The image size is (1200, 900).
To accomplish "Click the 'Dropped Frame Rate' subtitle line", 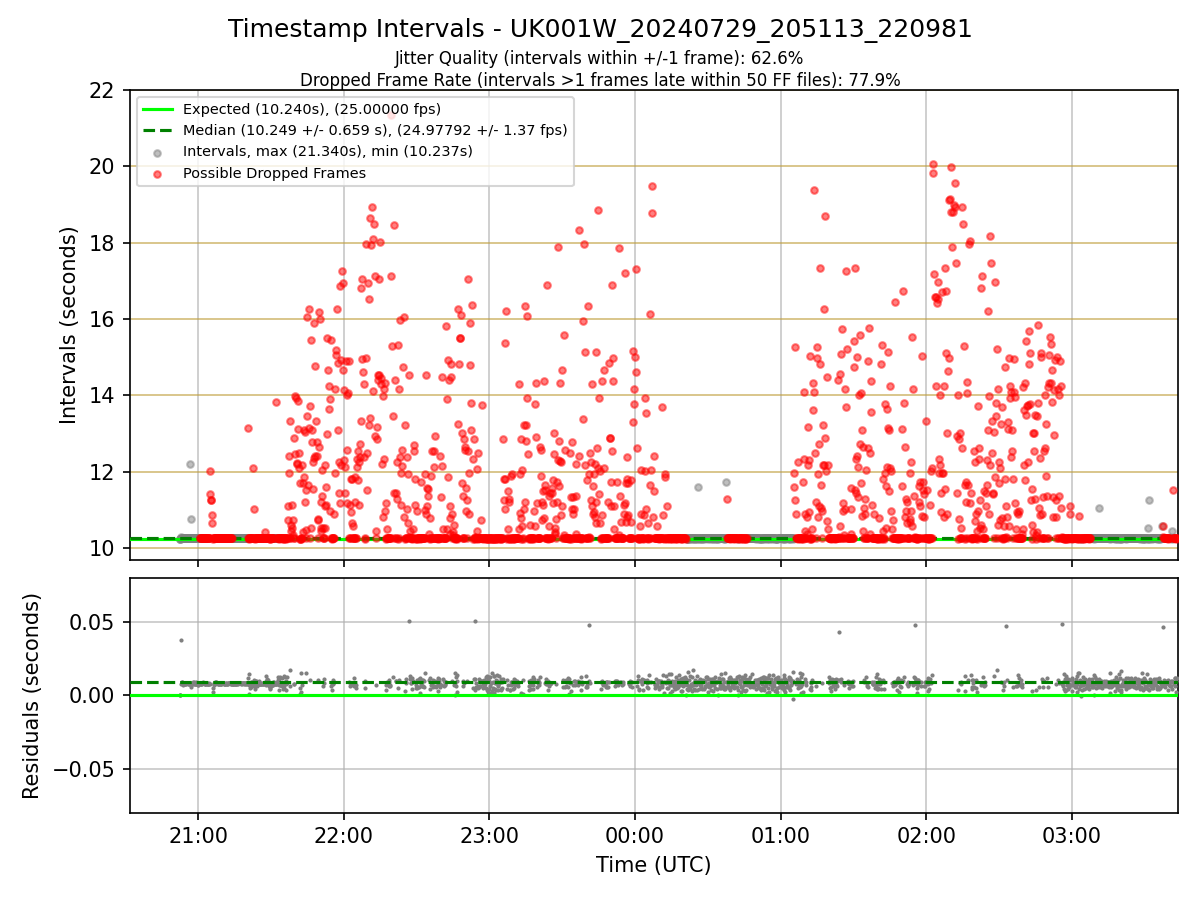I will (600, 80).
